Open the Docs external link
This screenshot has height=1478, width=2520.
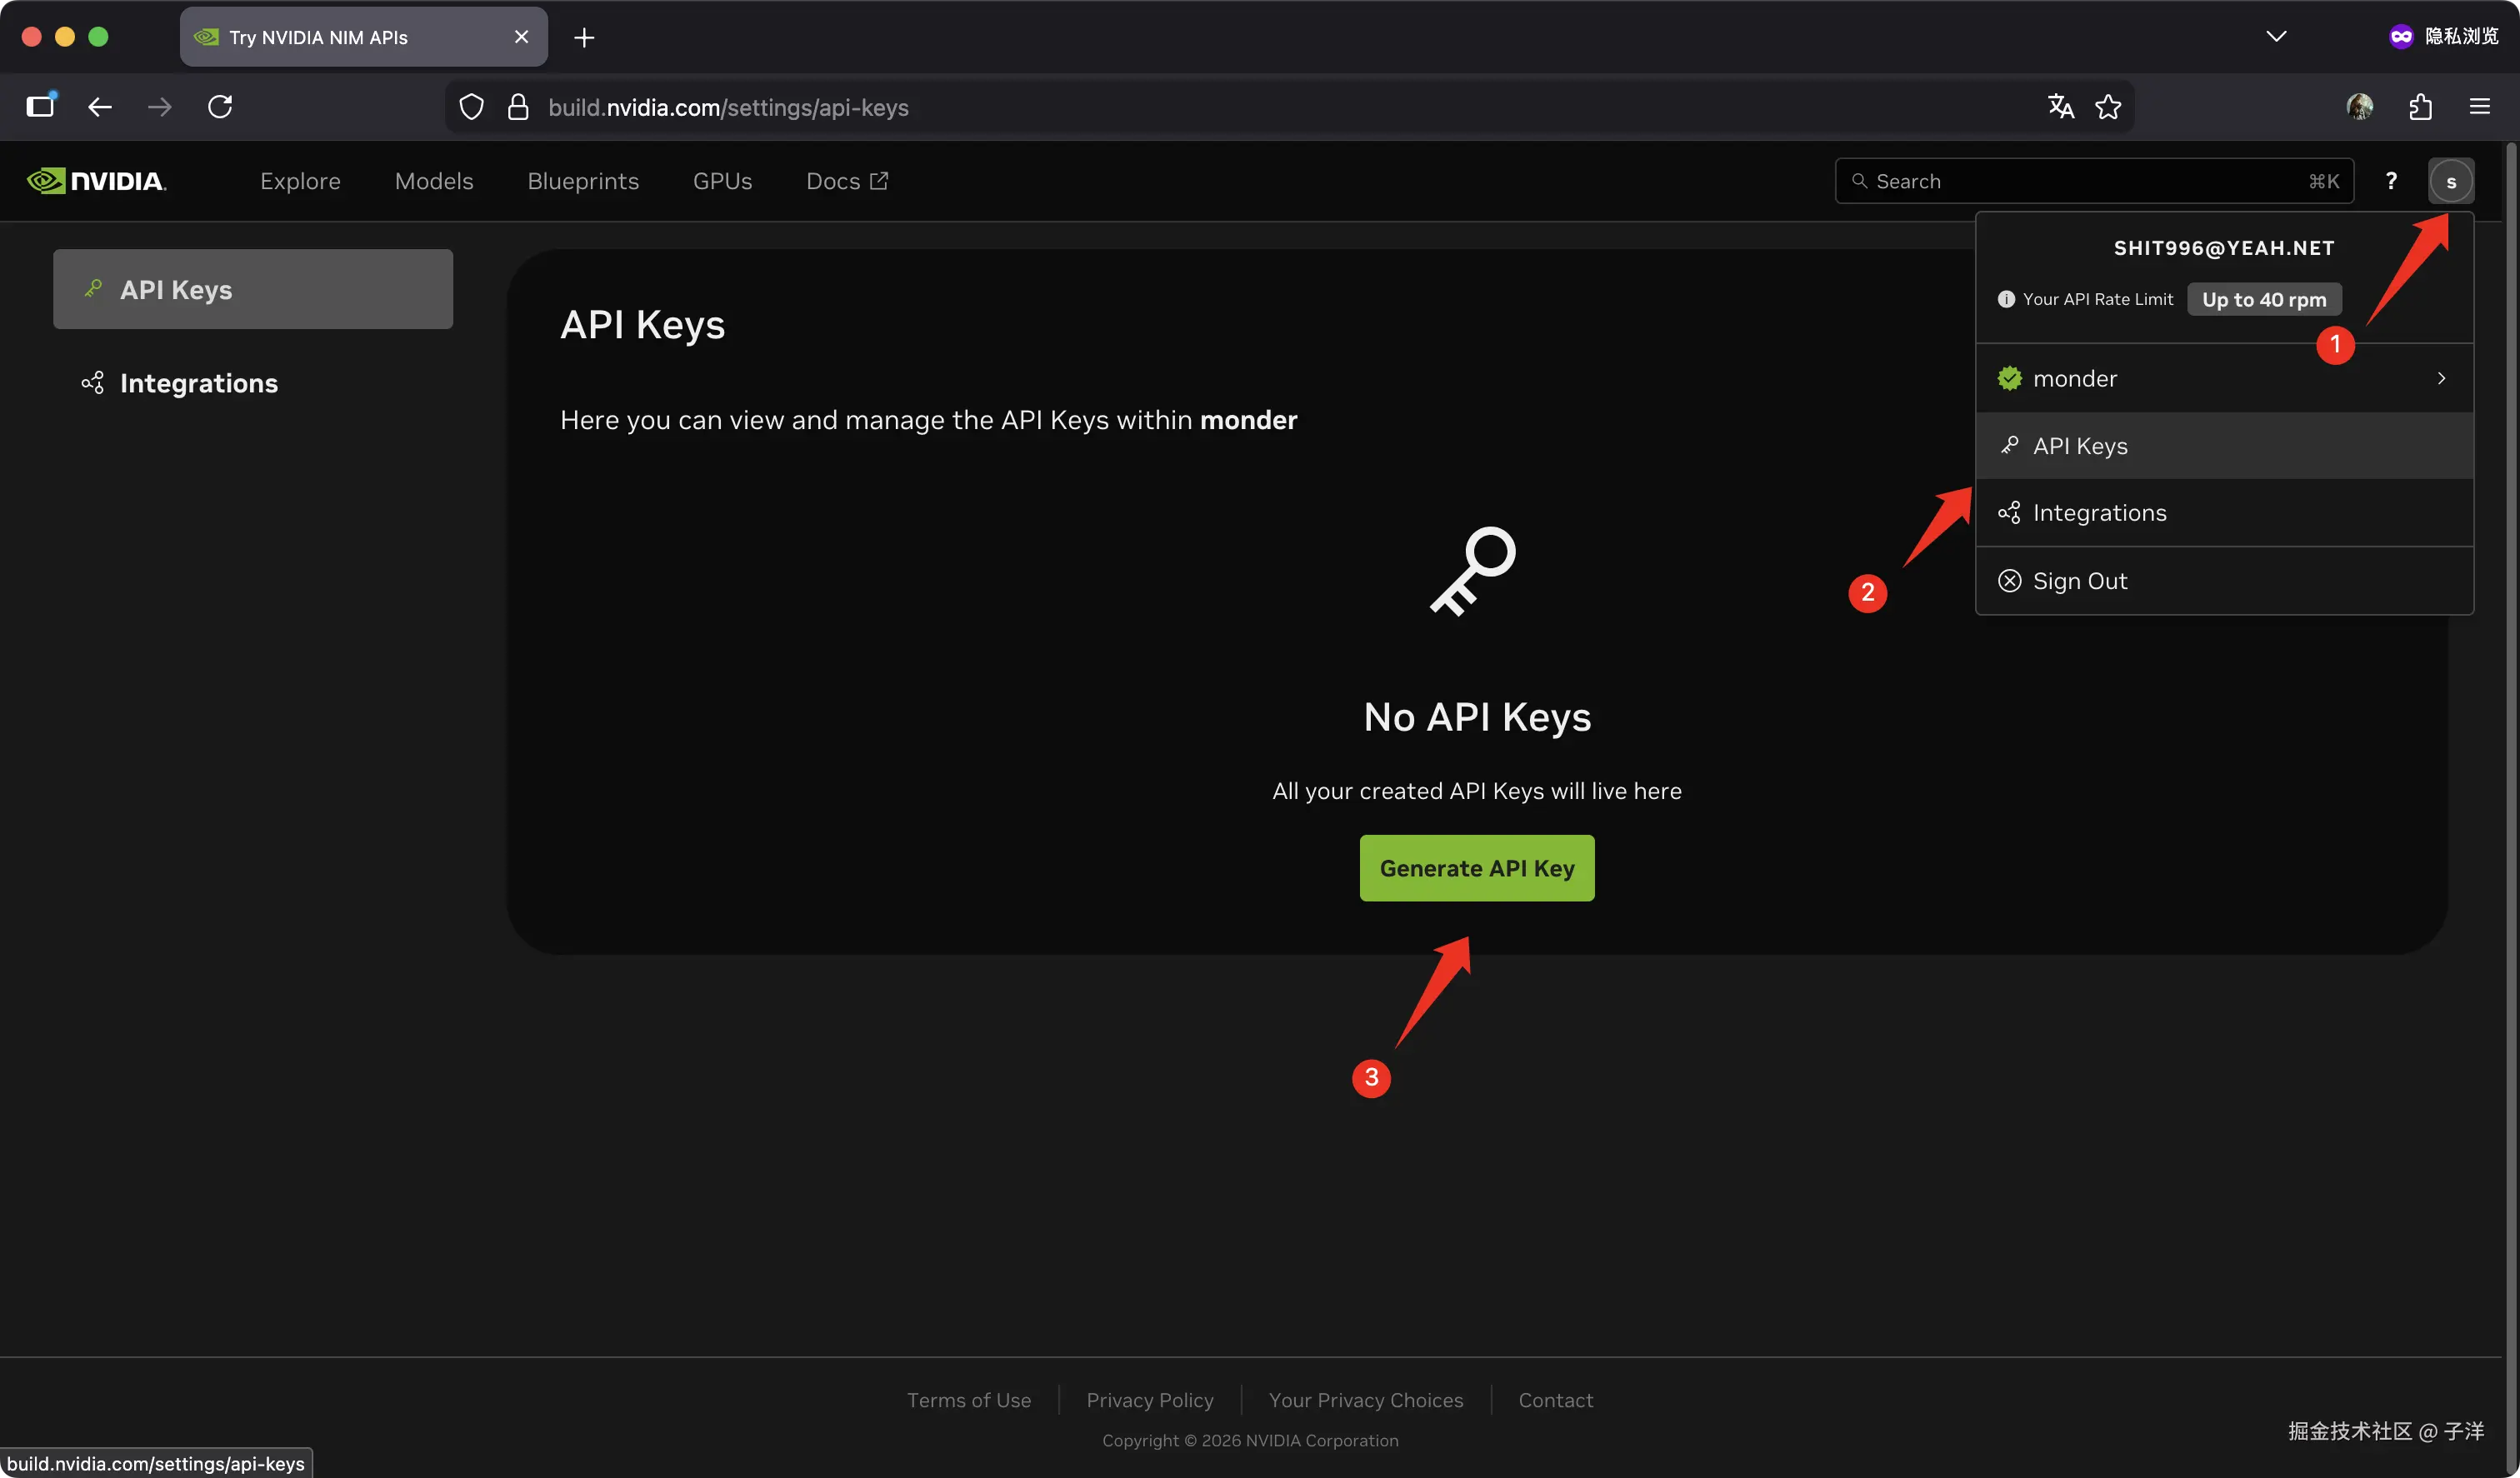coord(846,181)
